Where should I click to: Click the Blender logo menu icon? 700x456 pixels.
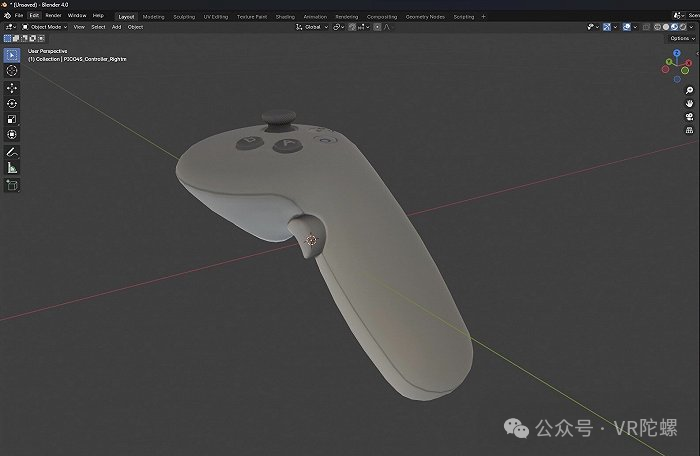[8, 16]
